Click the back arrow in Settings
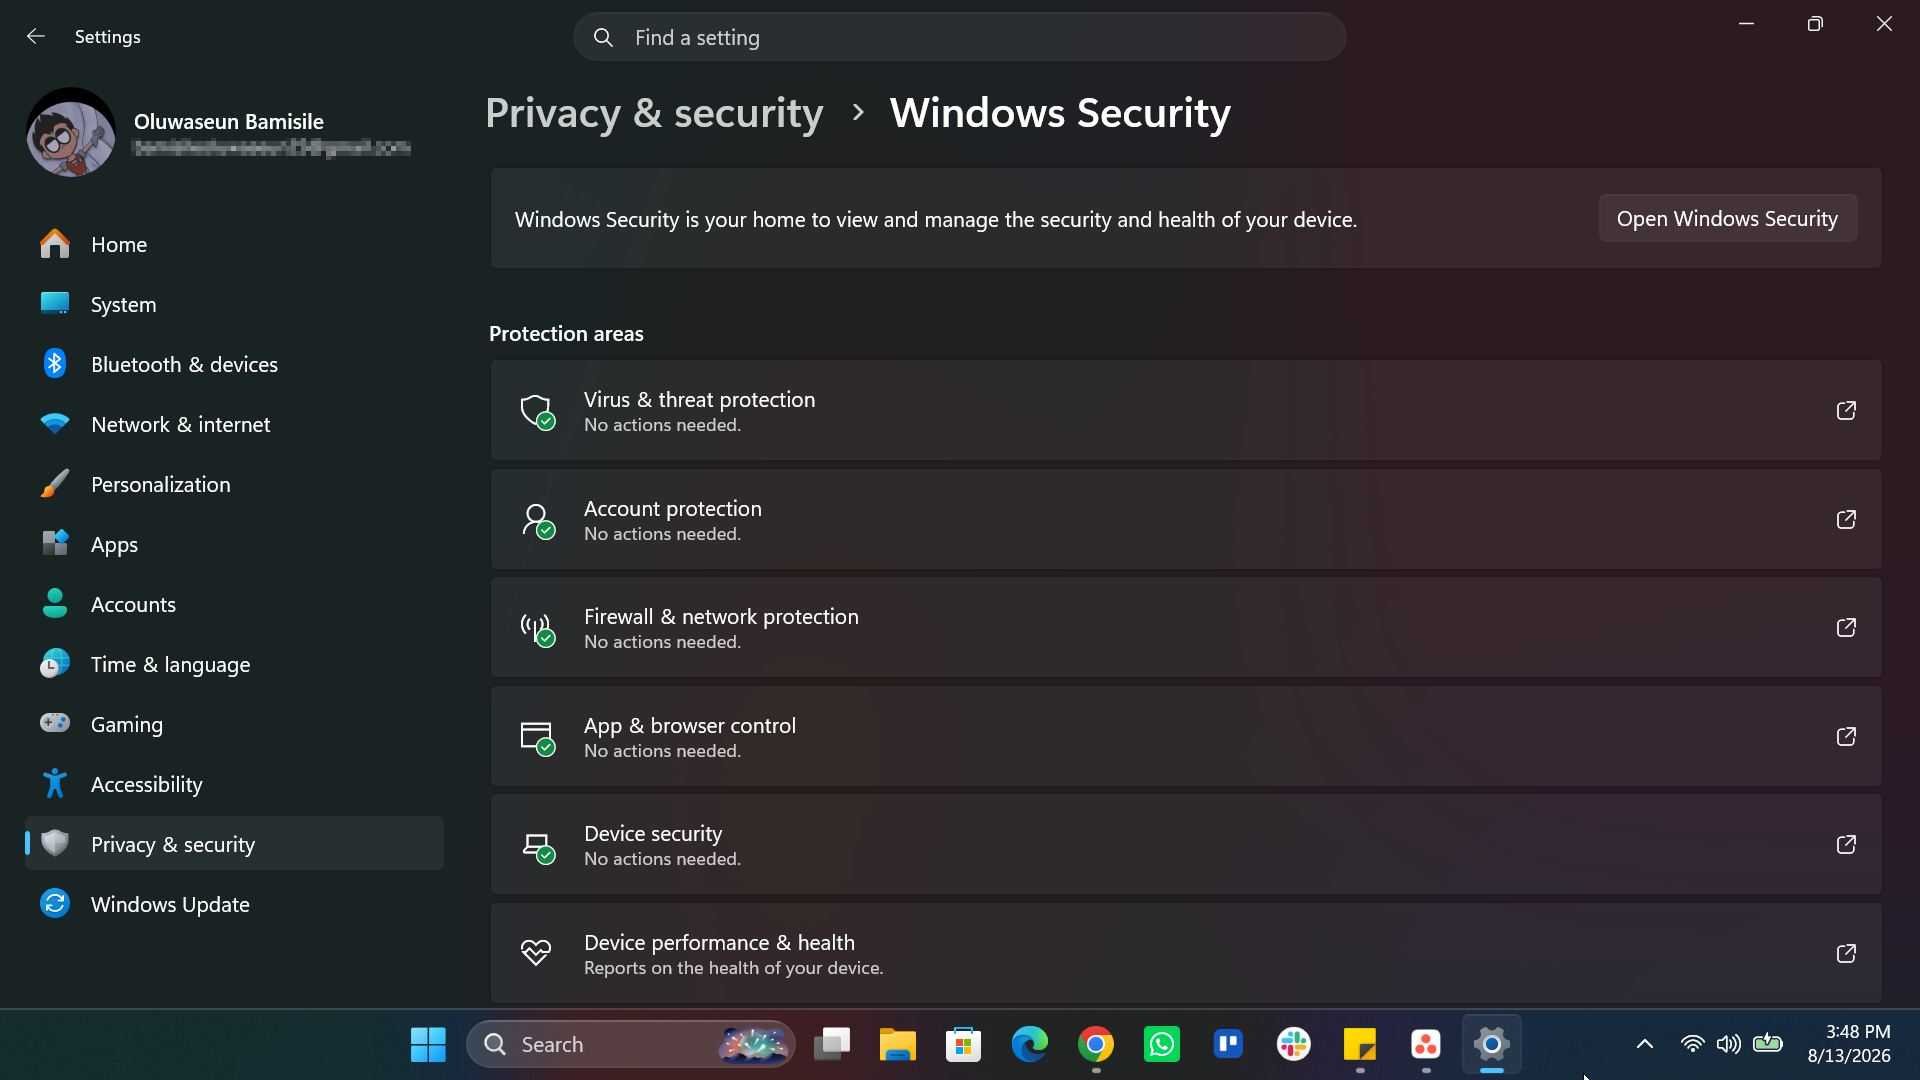 pos(36,36)
